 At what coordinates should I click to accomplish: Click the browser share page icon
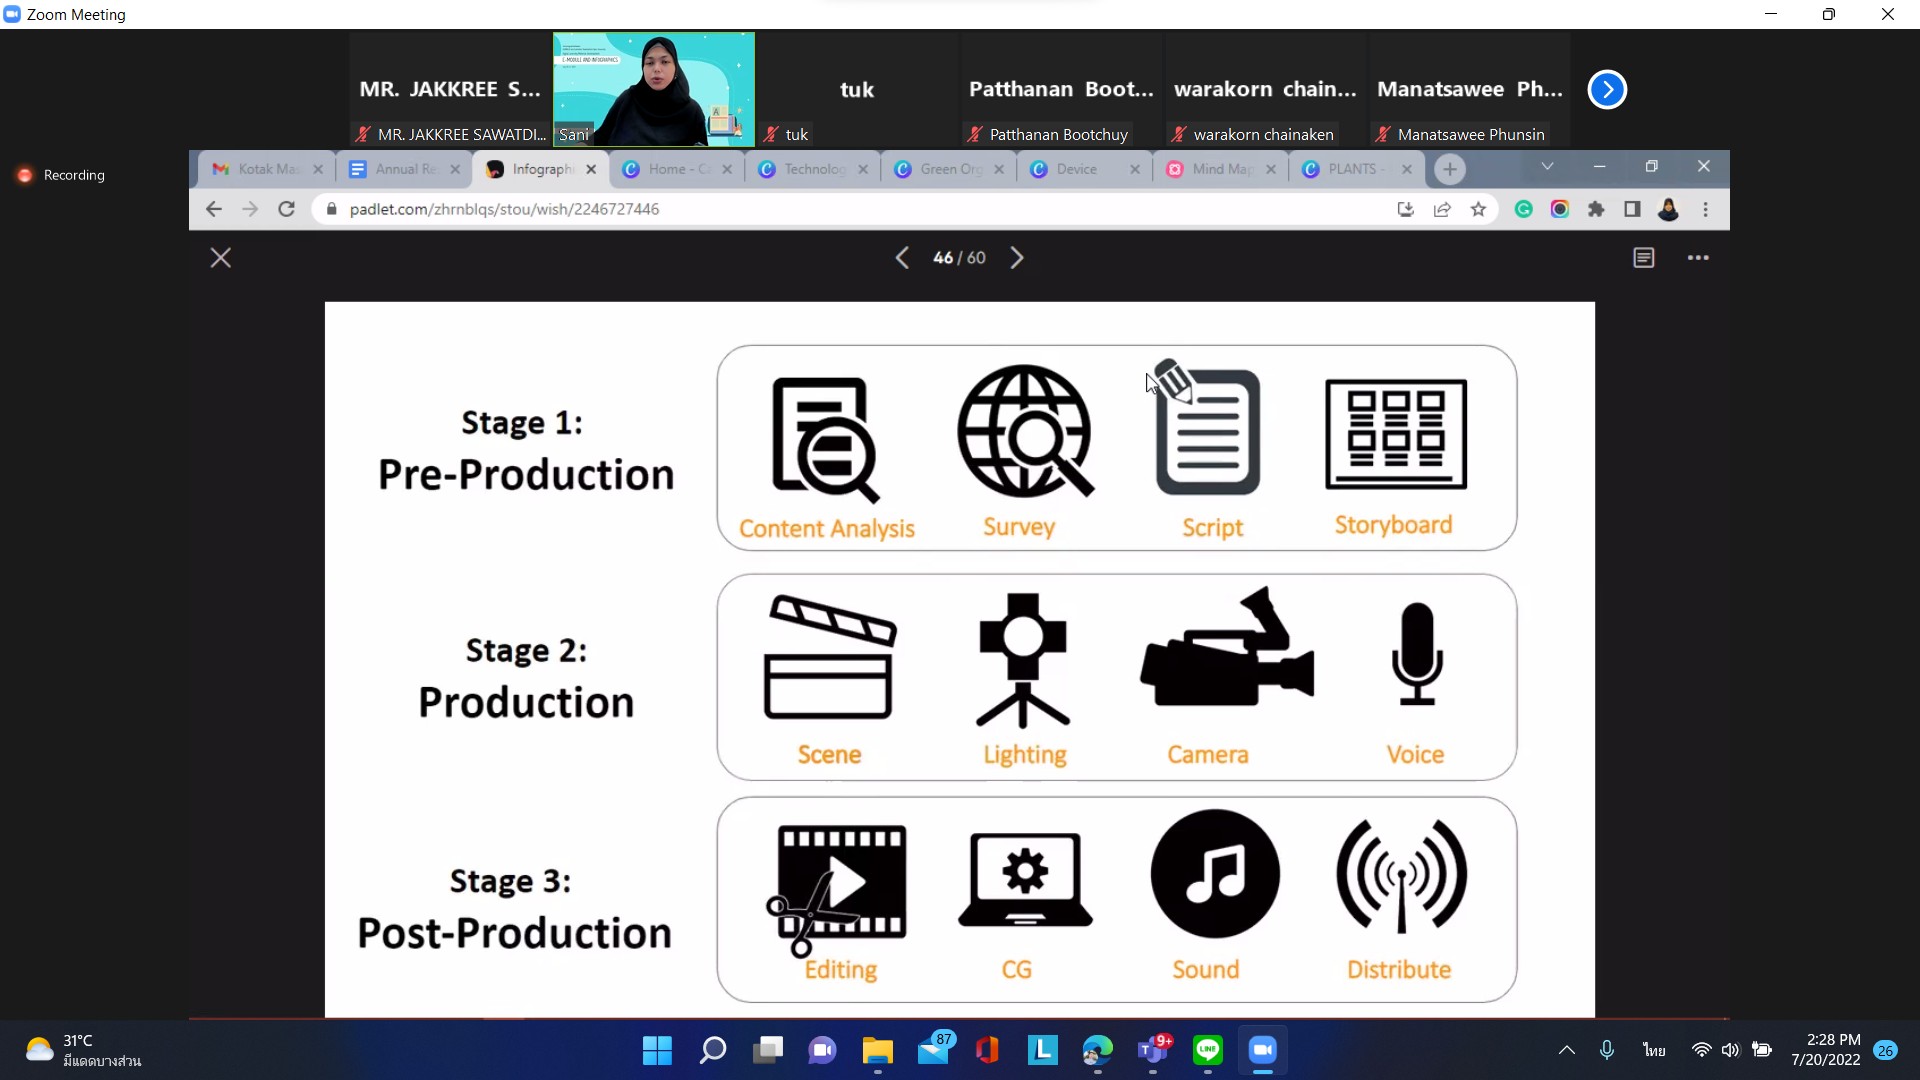(1442, 209)
